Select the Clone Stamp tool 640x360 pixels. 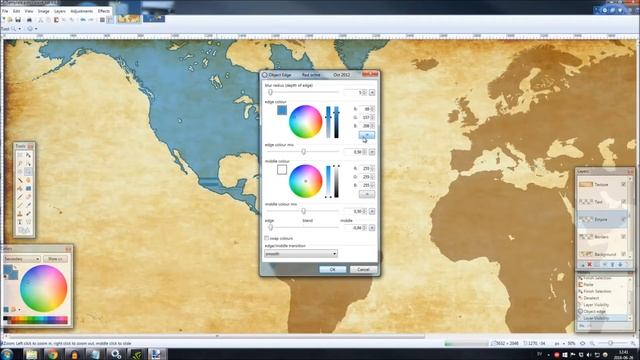[20, 213]
